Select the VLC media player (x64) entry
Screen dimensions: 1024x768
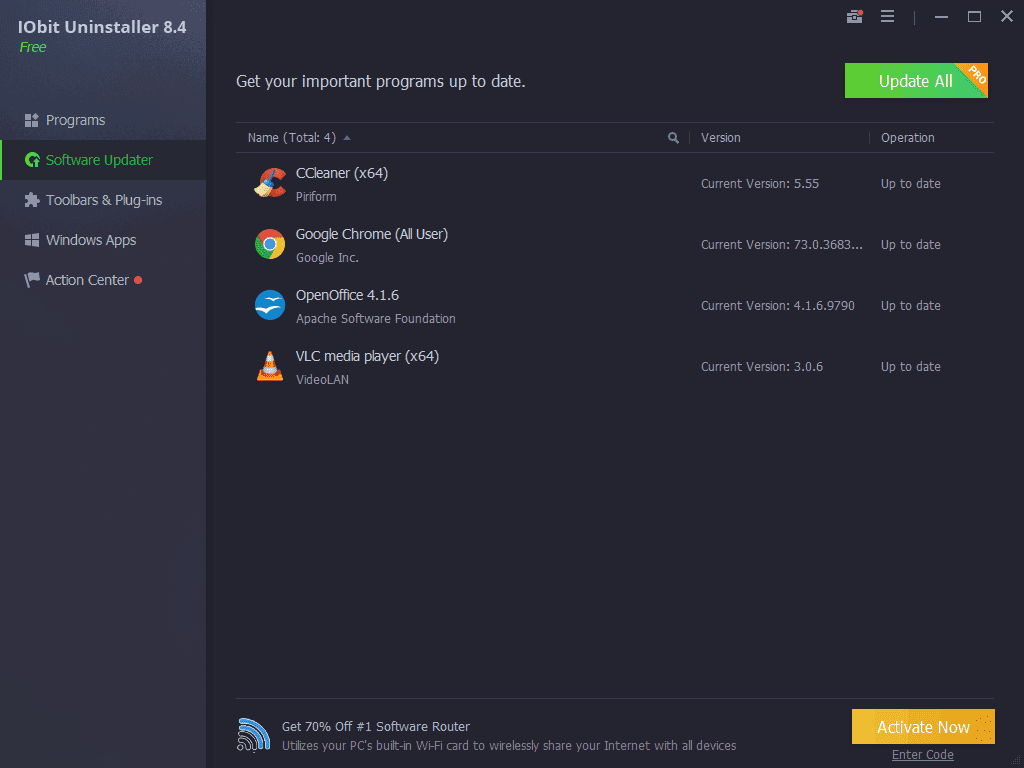pos(367,356)
